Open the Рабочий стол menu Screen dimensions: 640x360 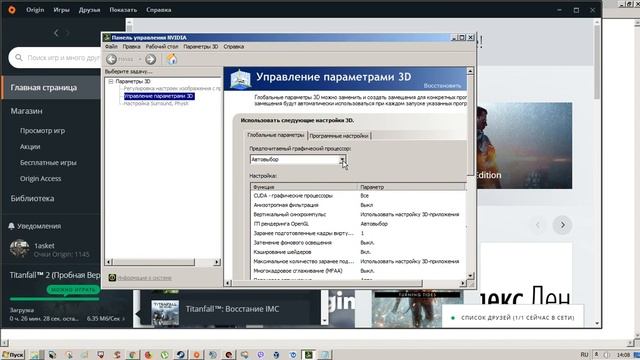pyautogui.click(x=162, y=47)
